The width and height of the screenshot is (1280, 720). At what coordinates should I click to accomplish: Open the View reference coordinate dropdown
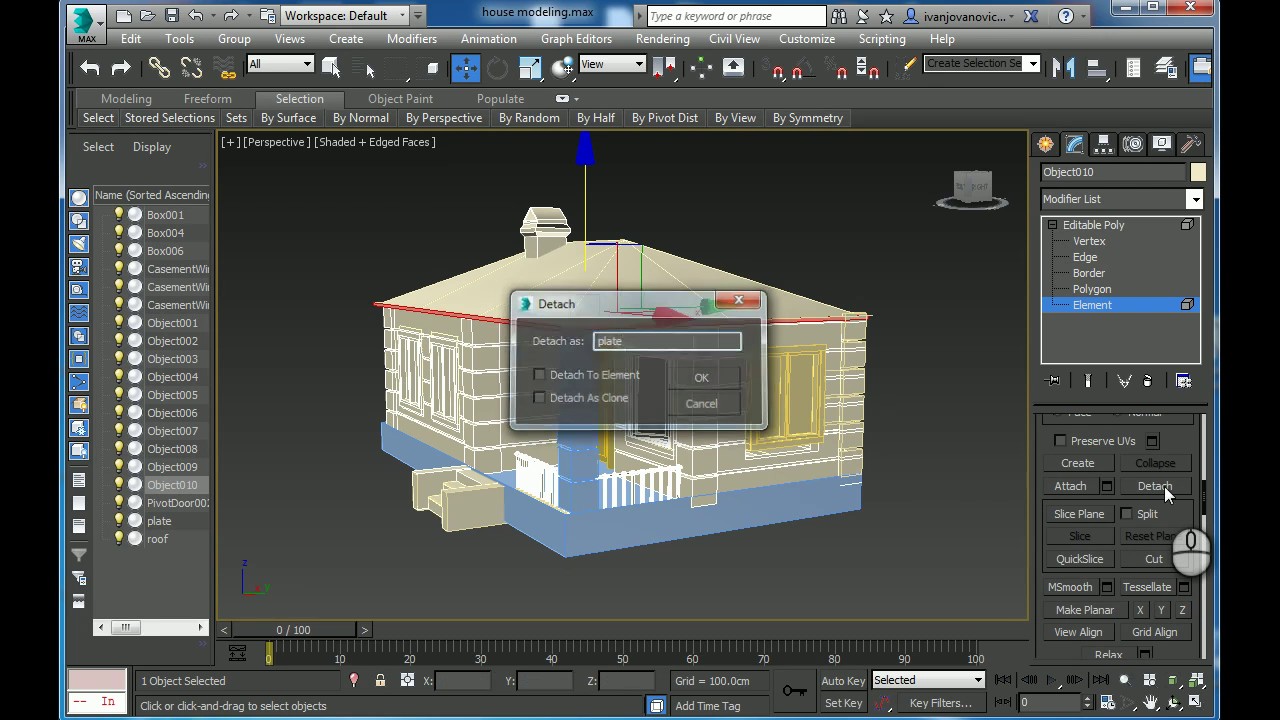[x=612, y=64]
